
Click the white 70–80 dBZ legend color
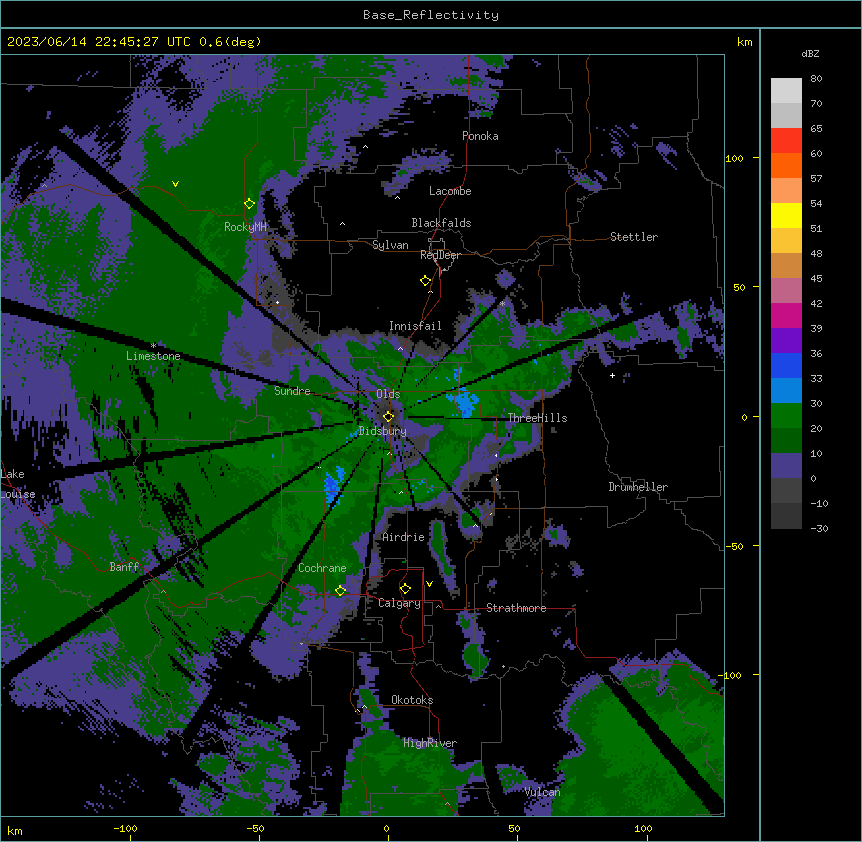[786, 91]
